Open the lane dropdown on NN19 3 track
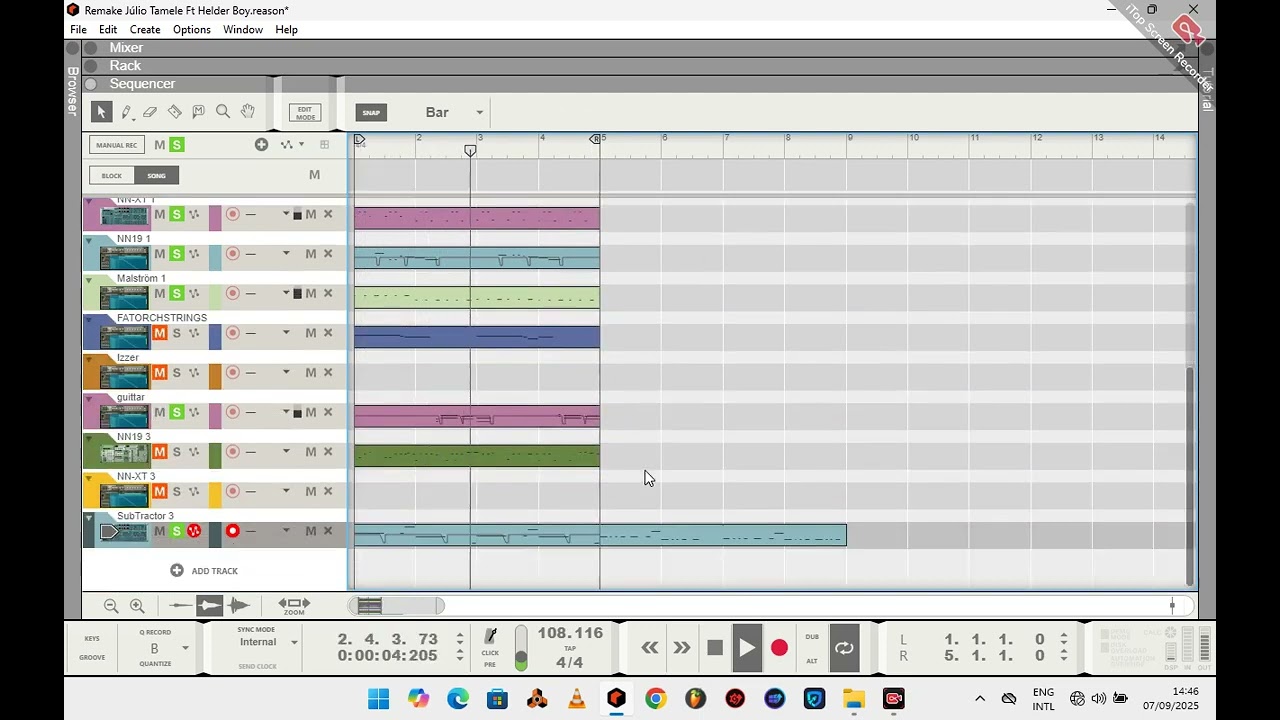This screenshot has height=720, width=1280. (x=286, y=452)
